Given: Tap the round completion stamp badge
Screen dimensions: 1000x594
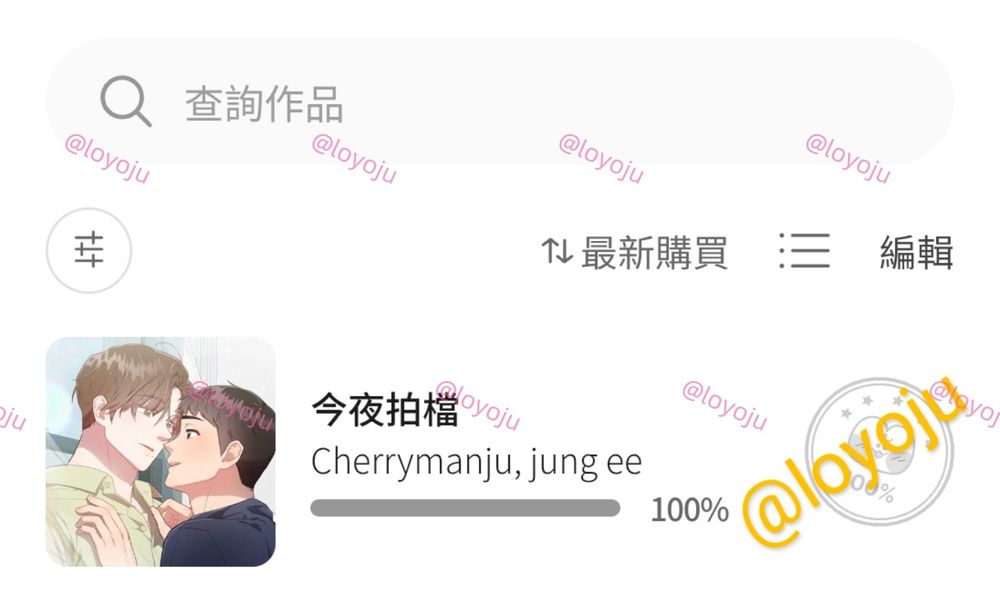Looking at the screenshot, I should 879,451.
